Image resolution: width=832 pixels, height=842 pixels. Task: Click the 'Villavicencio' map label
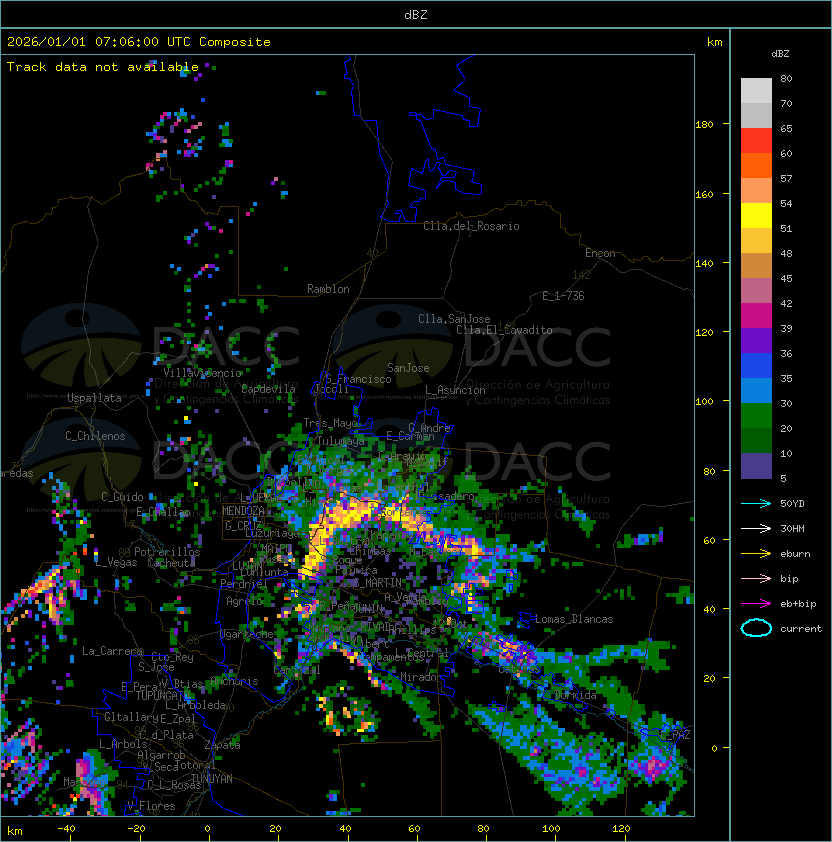click(202, 373)
